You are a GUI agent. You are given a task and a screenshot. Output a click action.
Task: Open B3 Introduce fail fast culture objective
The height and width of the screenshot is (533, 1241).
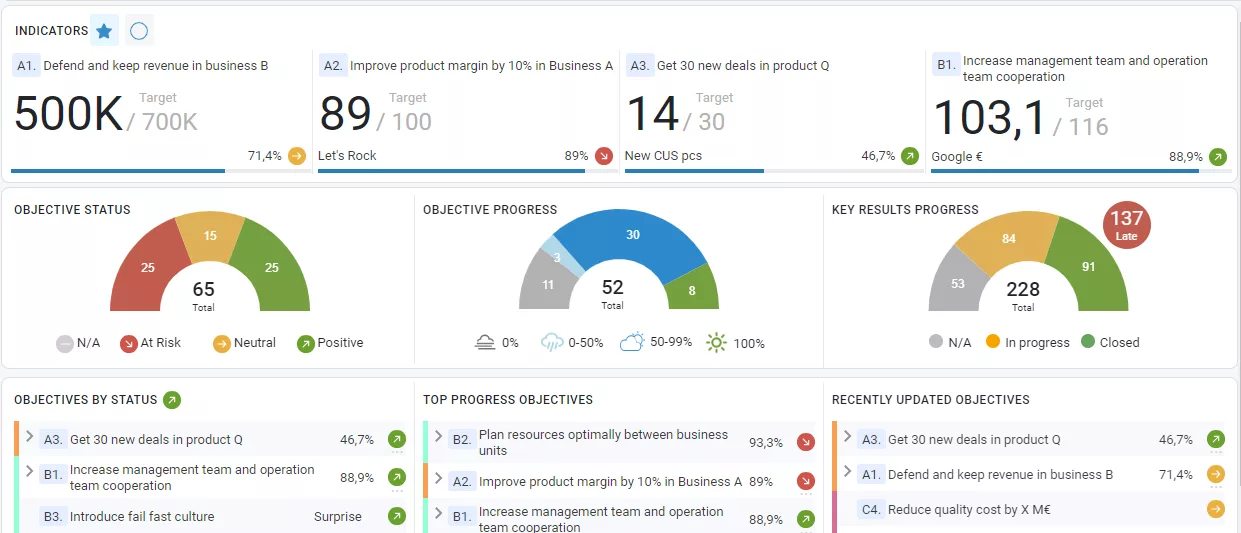(141, 516)
